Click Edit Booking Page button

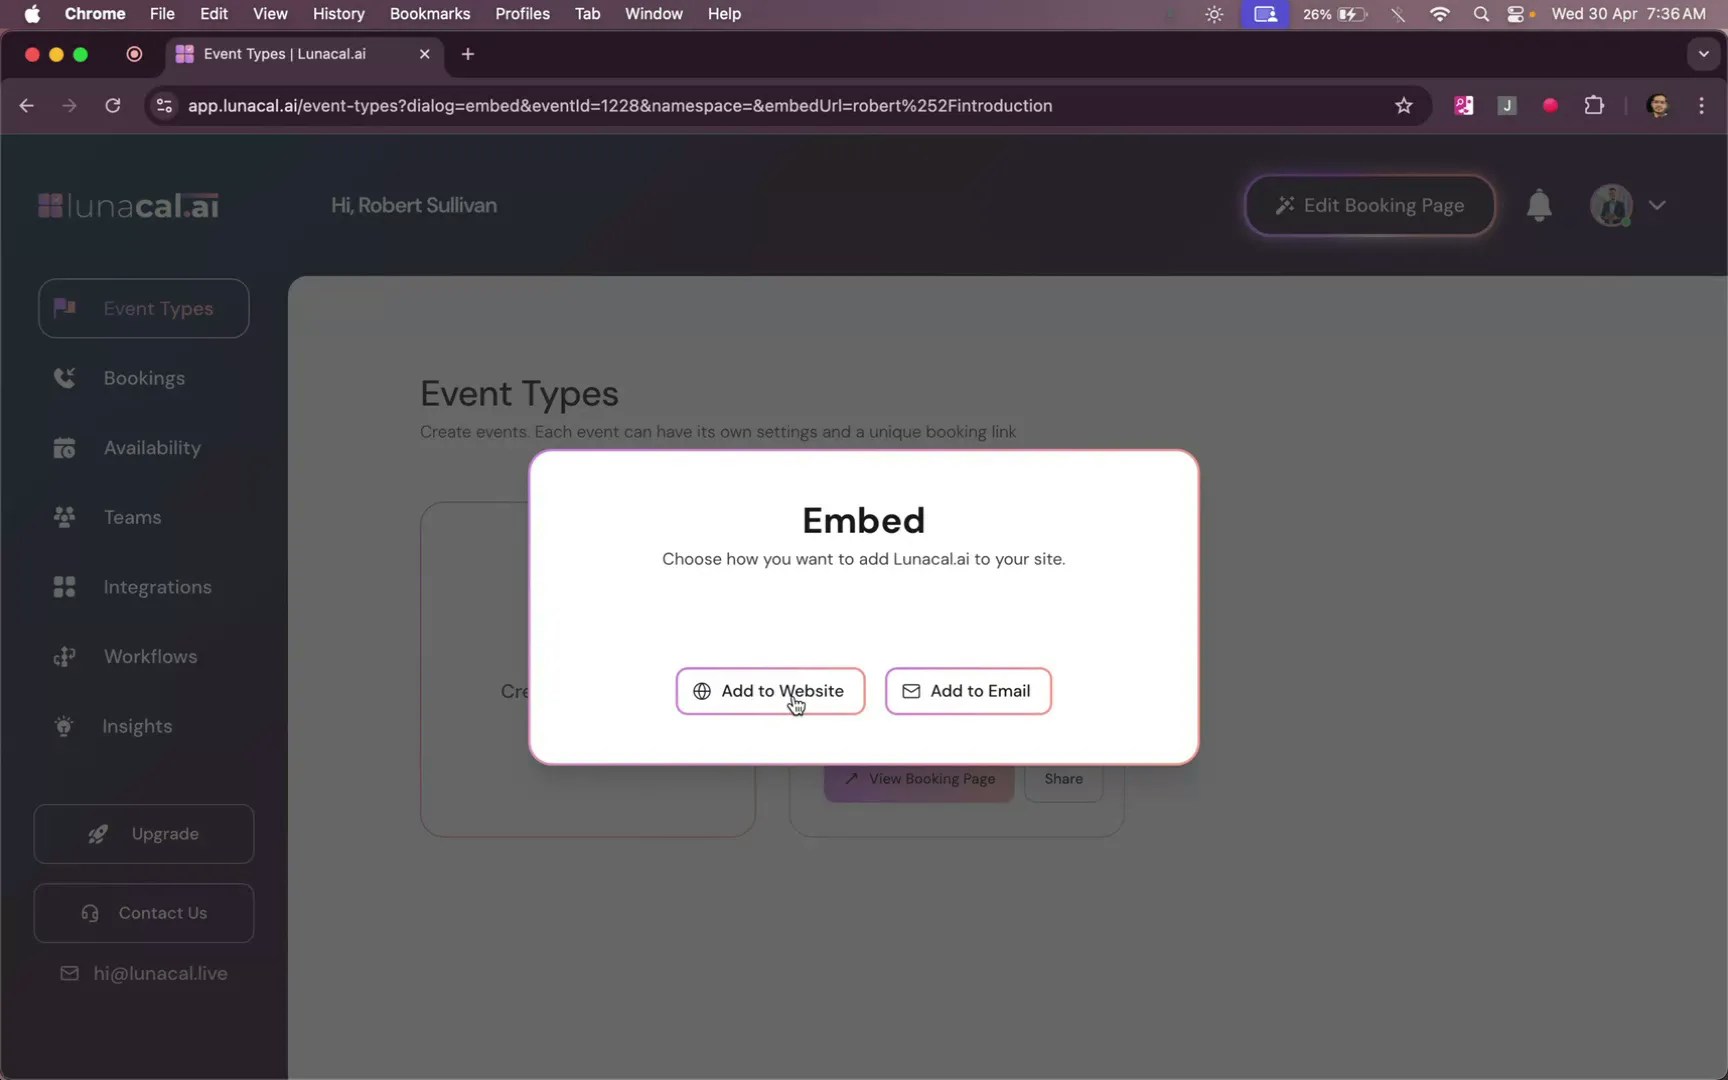(x=1369, y=205)
